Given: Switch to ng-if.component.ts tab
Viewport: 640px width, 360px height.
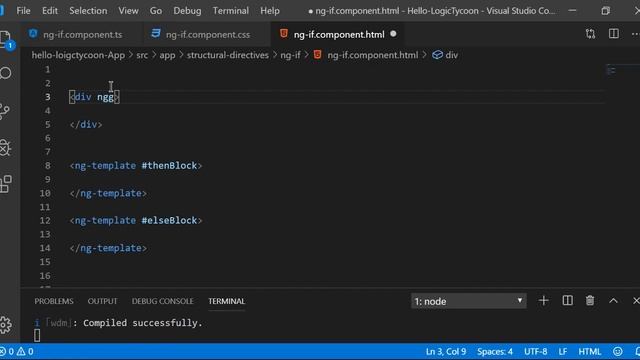Looking at the screenshot, I should tap(82, 34).
